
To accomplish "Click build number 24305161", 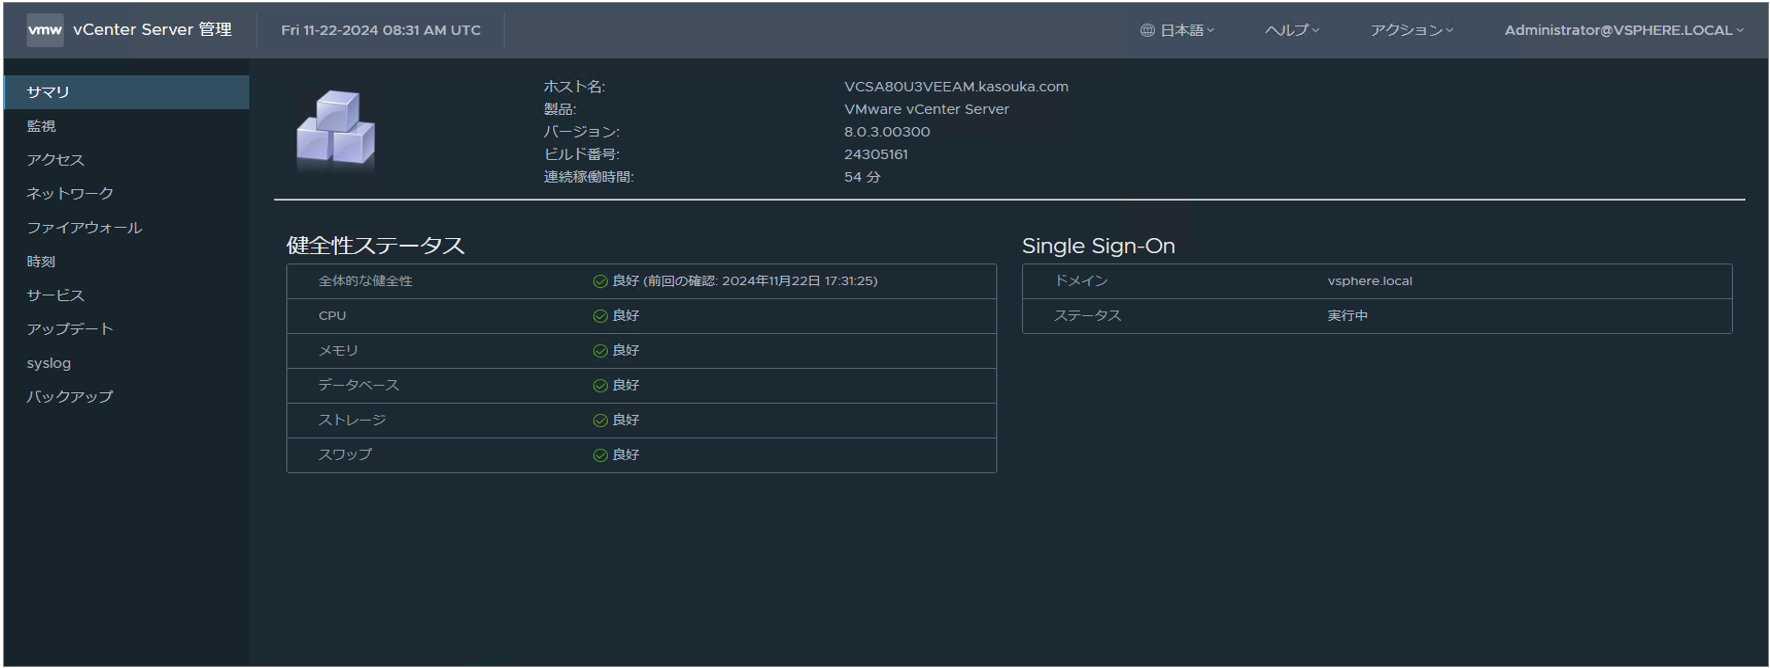I will [876, 154].
